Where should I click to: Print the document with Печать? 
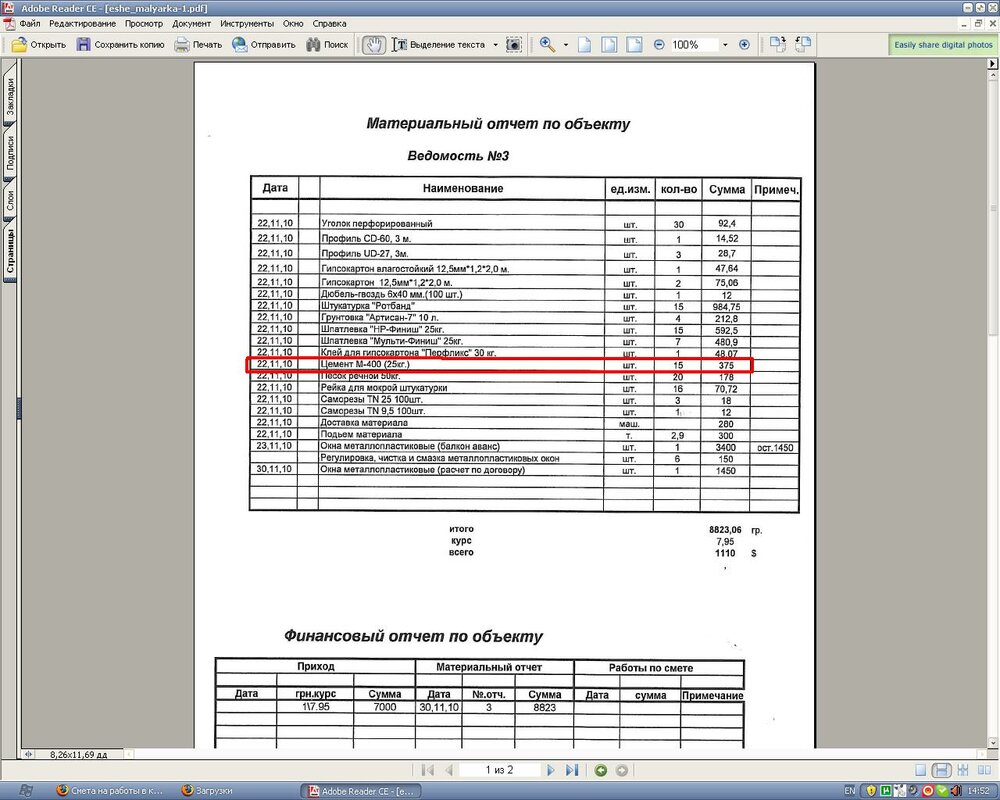click(x=198, y=45)
